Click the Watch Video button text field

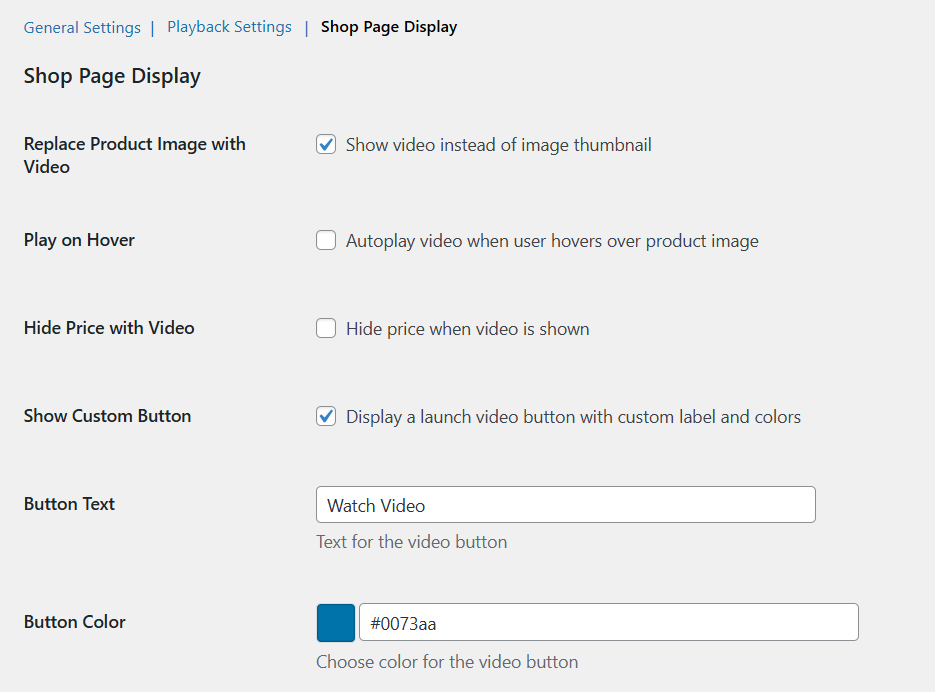click(565, 505)
